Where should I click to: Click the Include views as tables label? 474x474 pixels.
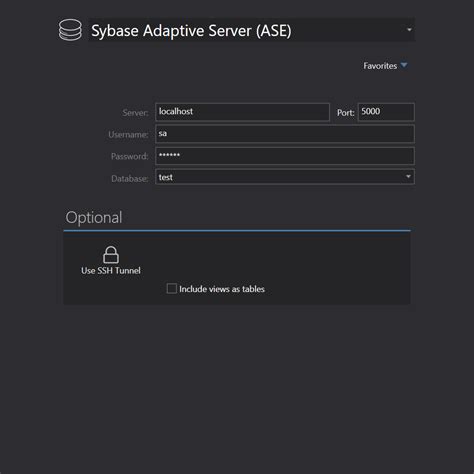pyautogui.click(x=222, y=289)
